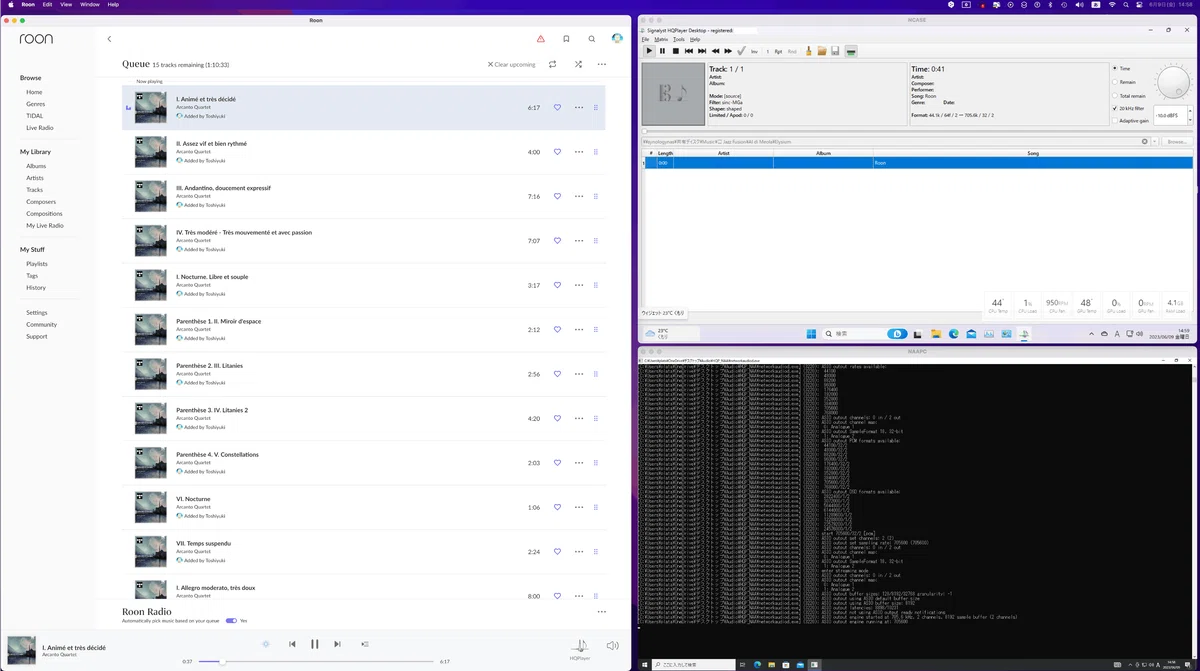Screen dimensions: 1200x671
Task: Toggle queue repeat (loop) icon
Action: pos(552,64)
